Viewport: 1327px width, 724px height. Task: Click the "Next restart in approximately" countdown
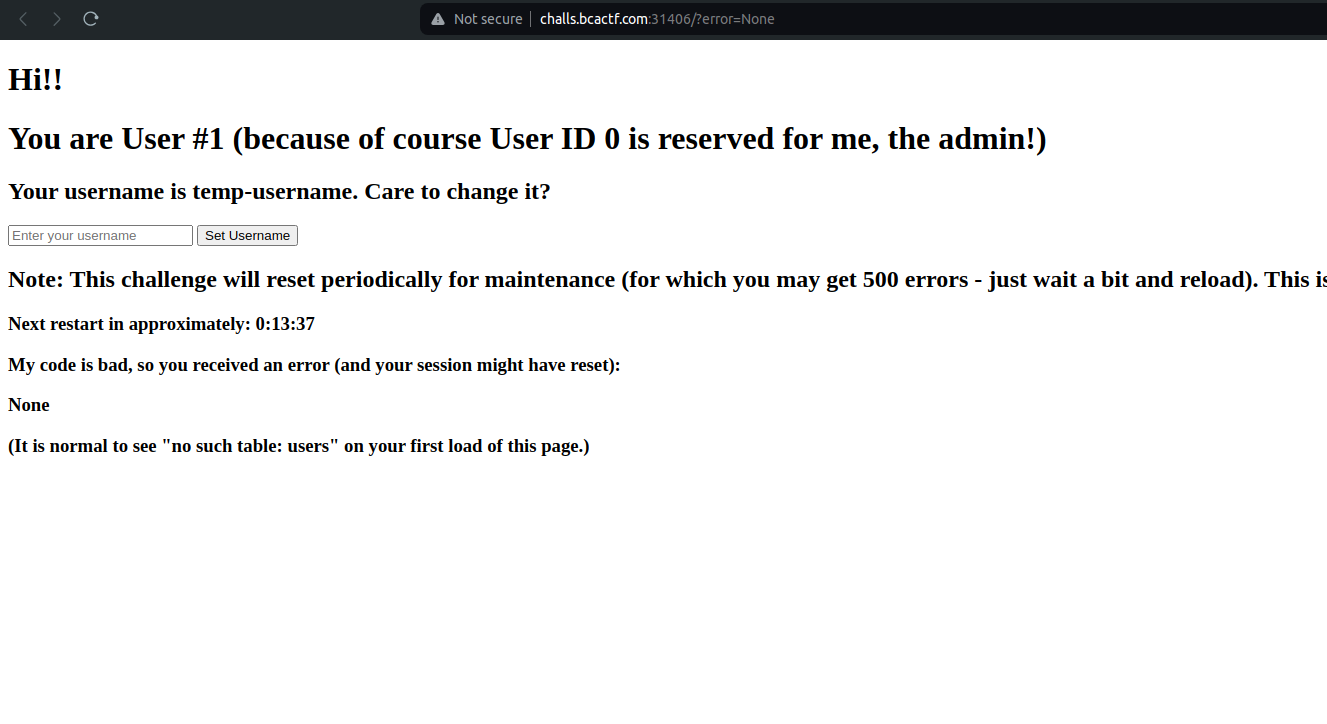161,324
